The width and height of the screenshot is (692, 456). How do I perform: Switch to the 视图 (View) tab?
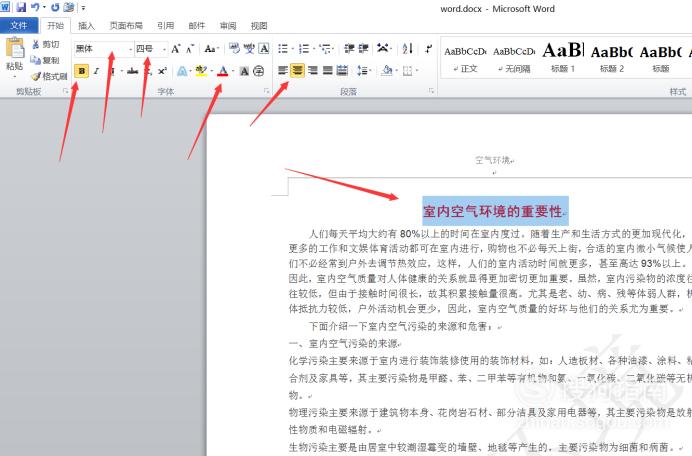(x=259, y=26)
